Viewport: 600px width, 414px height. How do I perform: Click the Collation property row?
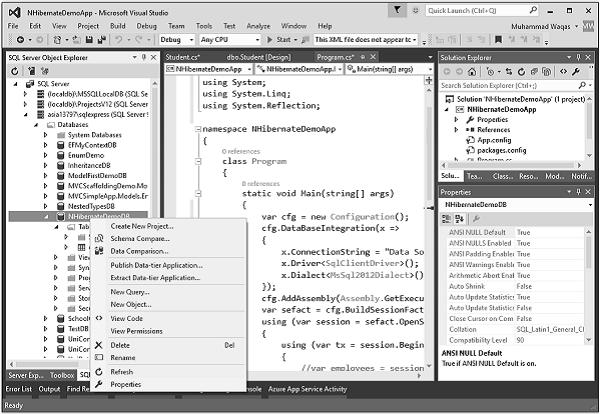click(515, 329)
